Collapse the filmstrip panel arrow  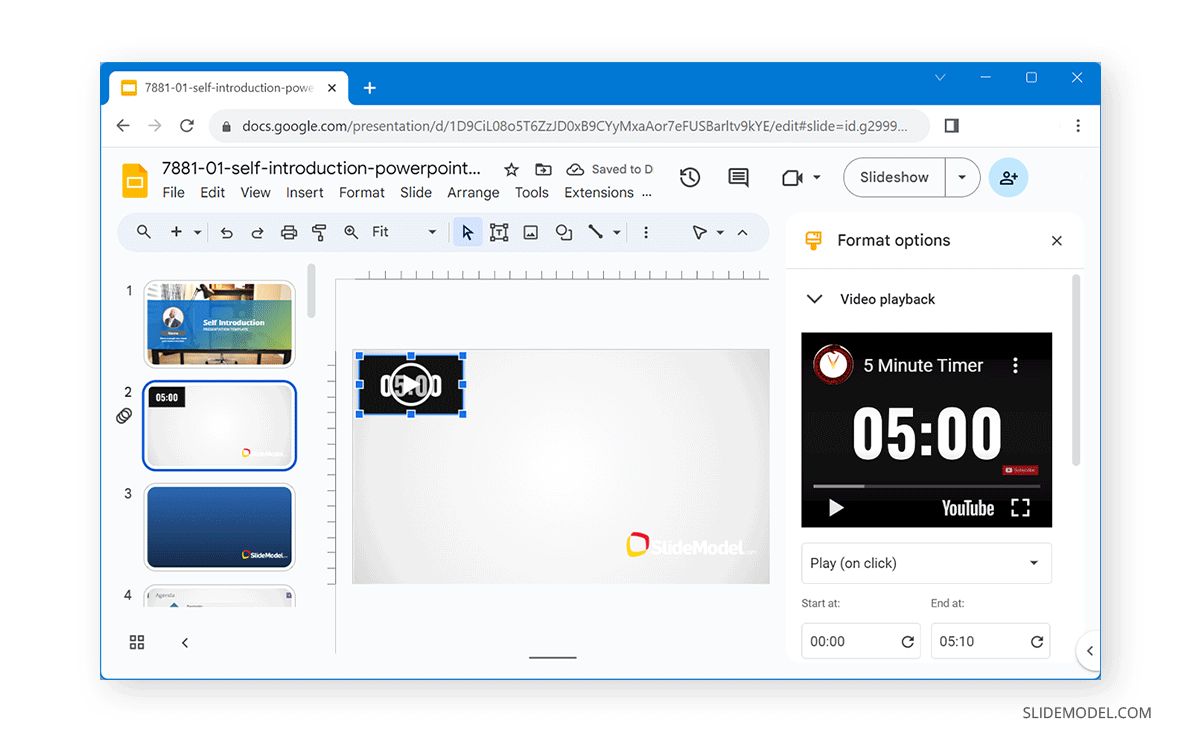[185, 643]
